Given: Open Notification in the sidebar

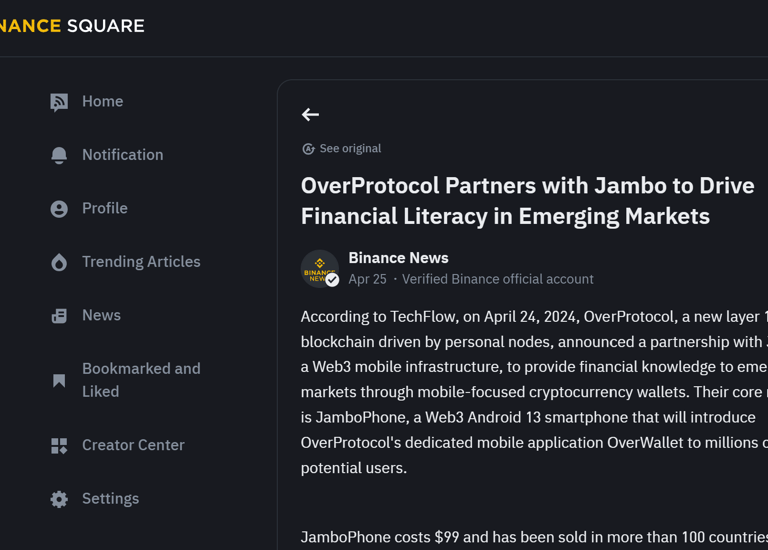Looking at the screenshot, I should tap(122, 155).
